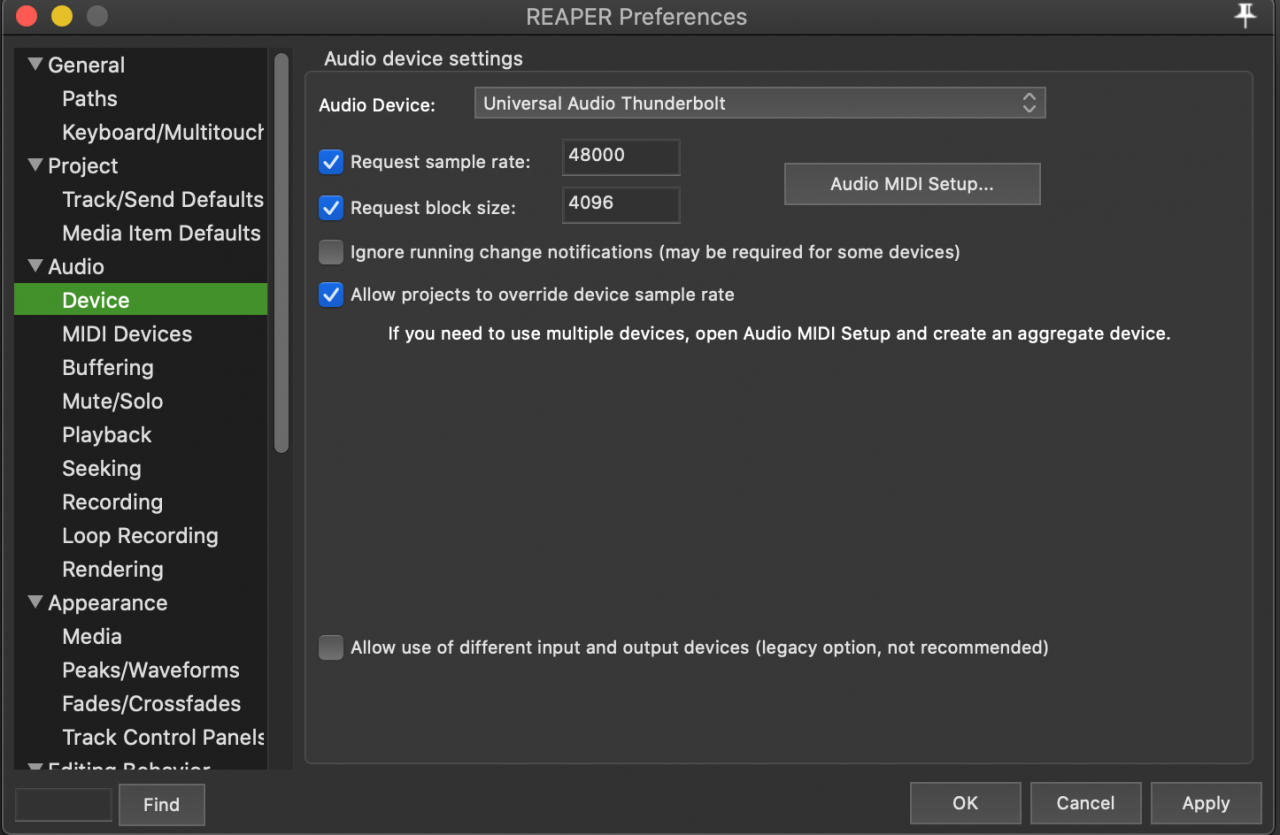The width and height of the screenshot is (1280, 835).
Task: Disable the Request sample rate checkbox
Action: (331, 161)
